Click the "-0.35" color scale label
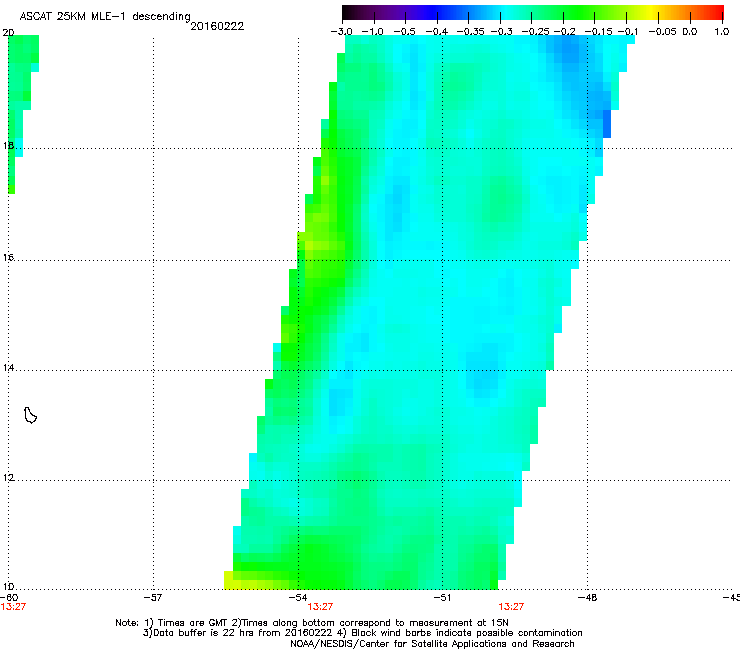This screenshot has height=650, width=740. (x=470, y=32)
